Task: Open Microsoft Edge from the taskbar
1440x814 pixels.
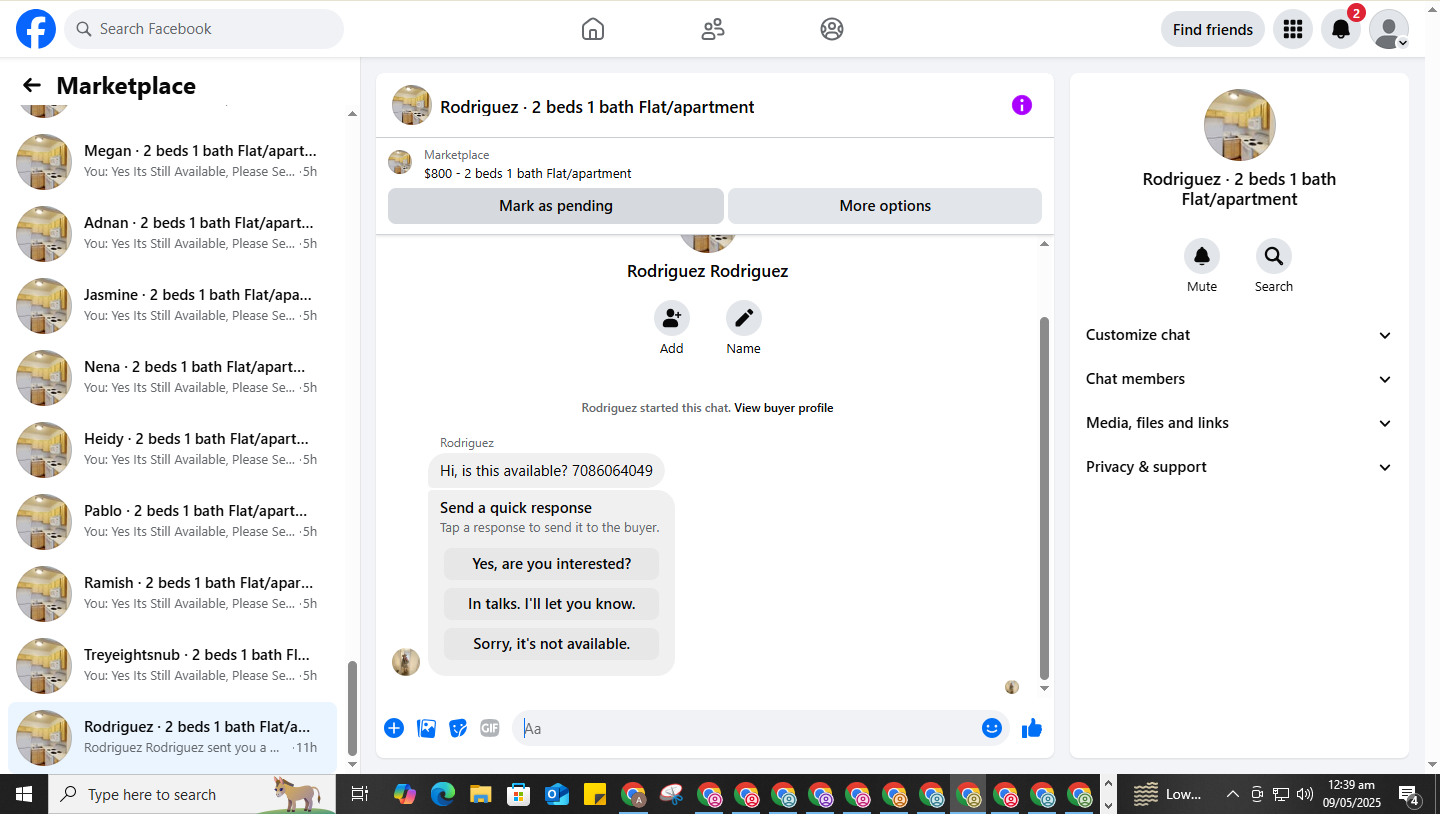Action: click(x=443, y=794)
